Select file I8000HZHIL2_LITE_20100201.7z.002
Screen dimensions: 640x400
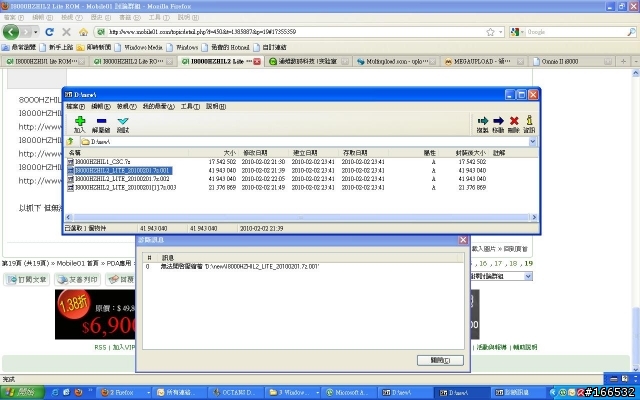[122, 179]
